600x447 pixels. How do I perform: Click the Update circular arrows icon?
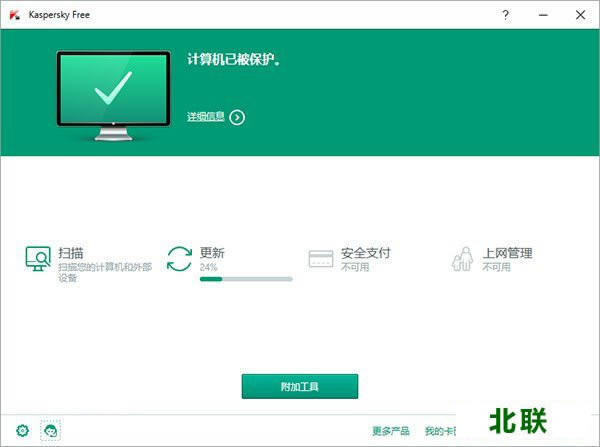coord(179,259)
